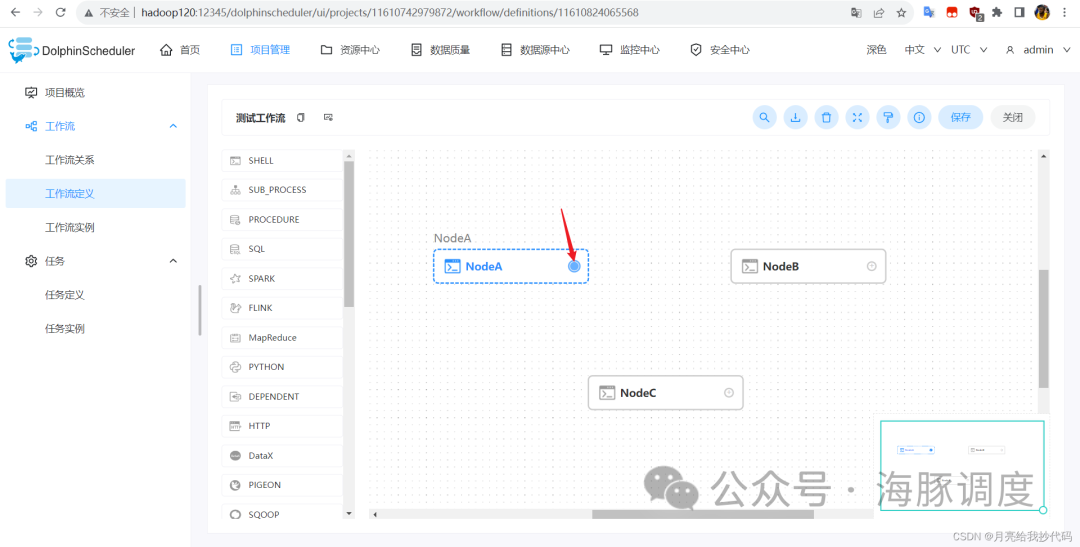Open 监控中心 in the top menu
Image resolution: width=1080 pixels, height=547 pixels.
tap(630, 50)
